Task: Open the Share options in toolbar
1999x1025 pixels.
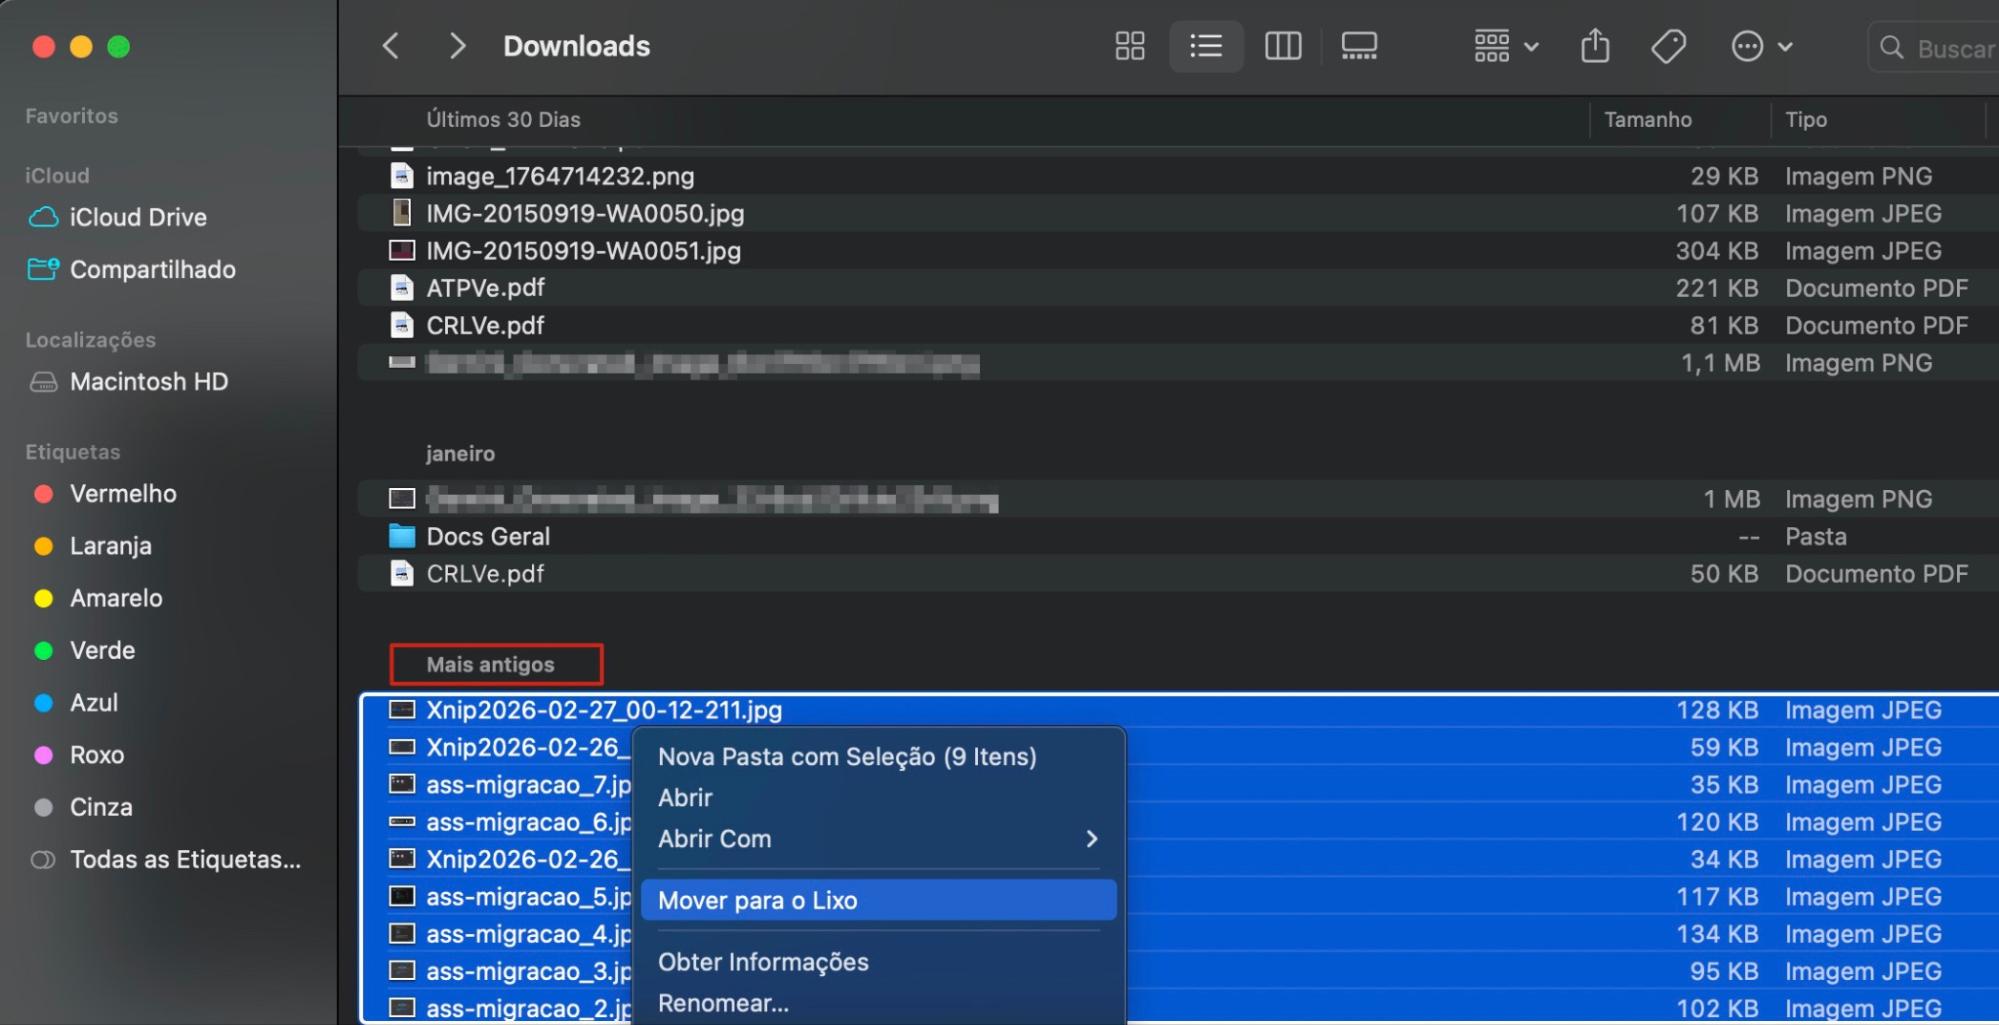Action: point(1594,45)
